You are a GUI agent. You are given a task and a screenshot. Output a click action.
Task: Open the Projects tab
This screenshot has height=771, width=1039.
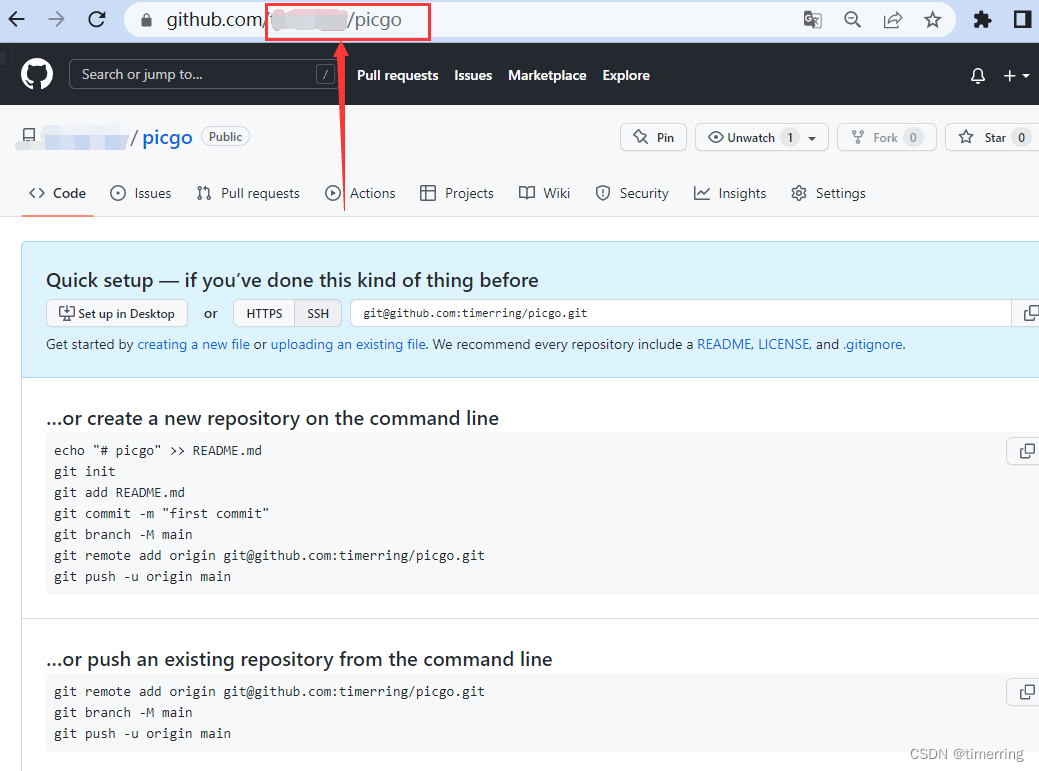click(x=457, y=193)
